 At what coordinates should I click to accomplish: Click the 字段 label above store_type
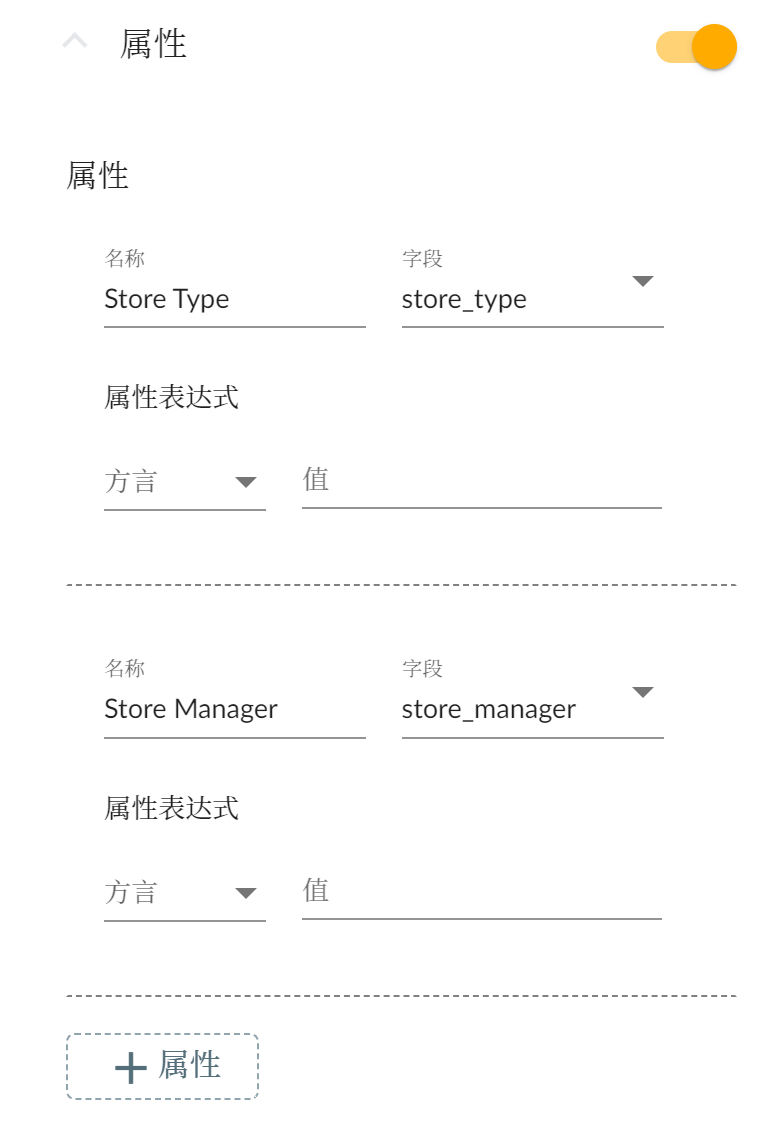(x=422, y=259)
